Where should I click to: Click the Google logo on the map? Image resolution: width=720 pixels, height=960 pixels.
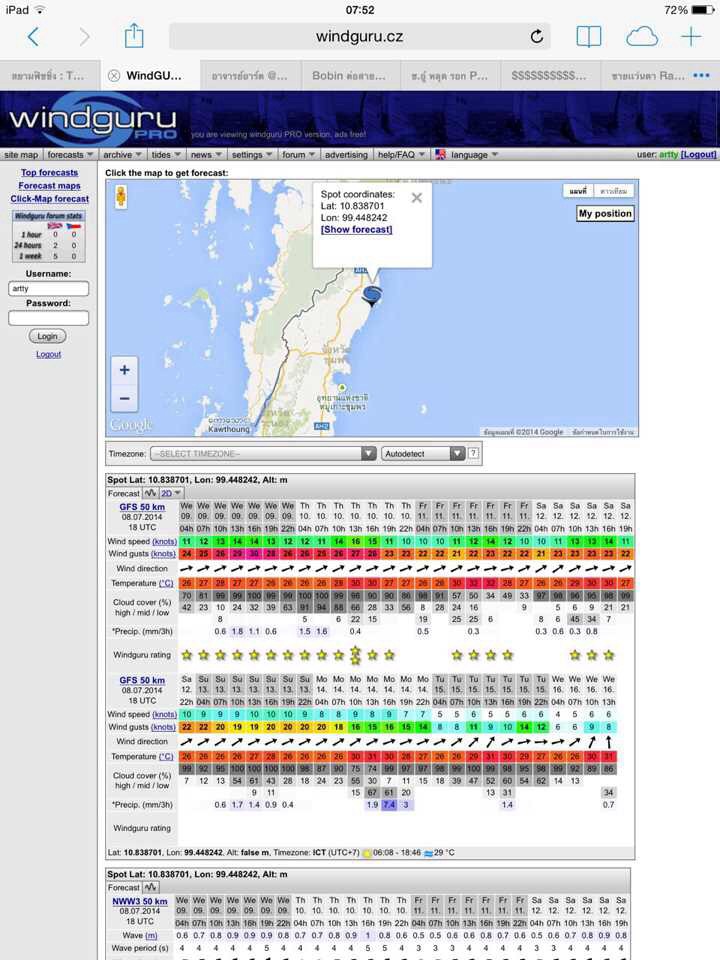click(x=130, y=424)
